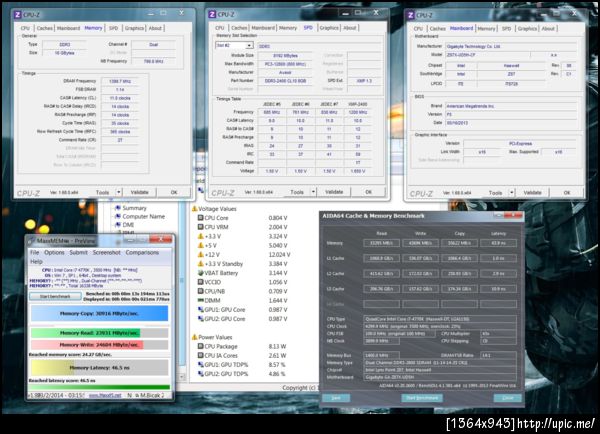Click the CPU Package 8.13 W value
Viewport: 600px width, 434px height.
click(277, 346)
